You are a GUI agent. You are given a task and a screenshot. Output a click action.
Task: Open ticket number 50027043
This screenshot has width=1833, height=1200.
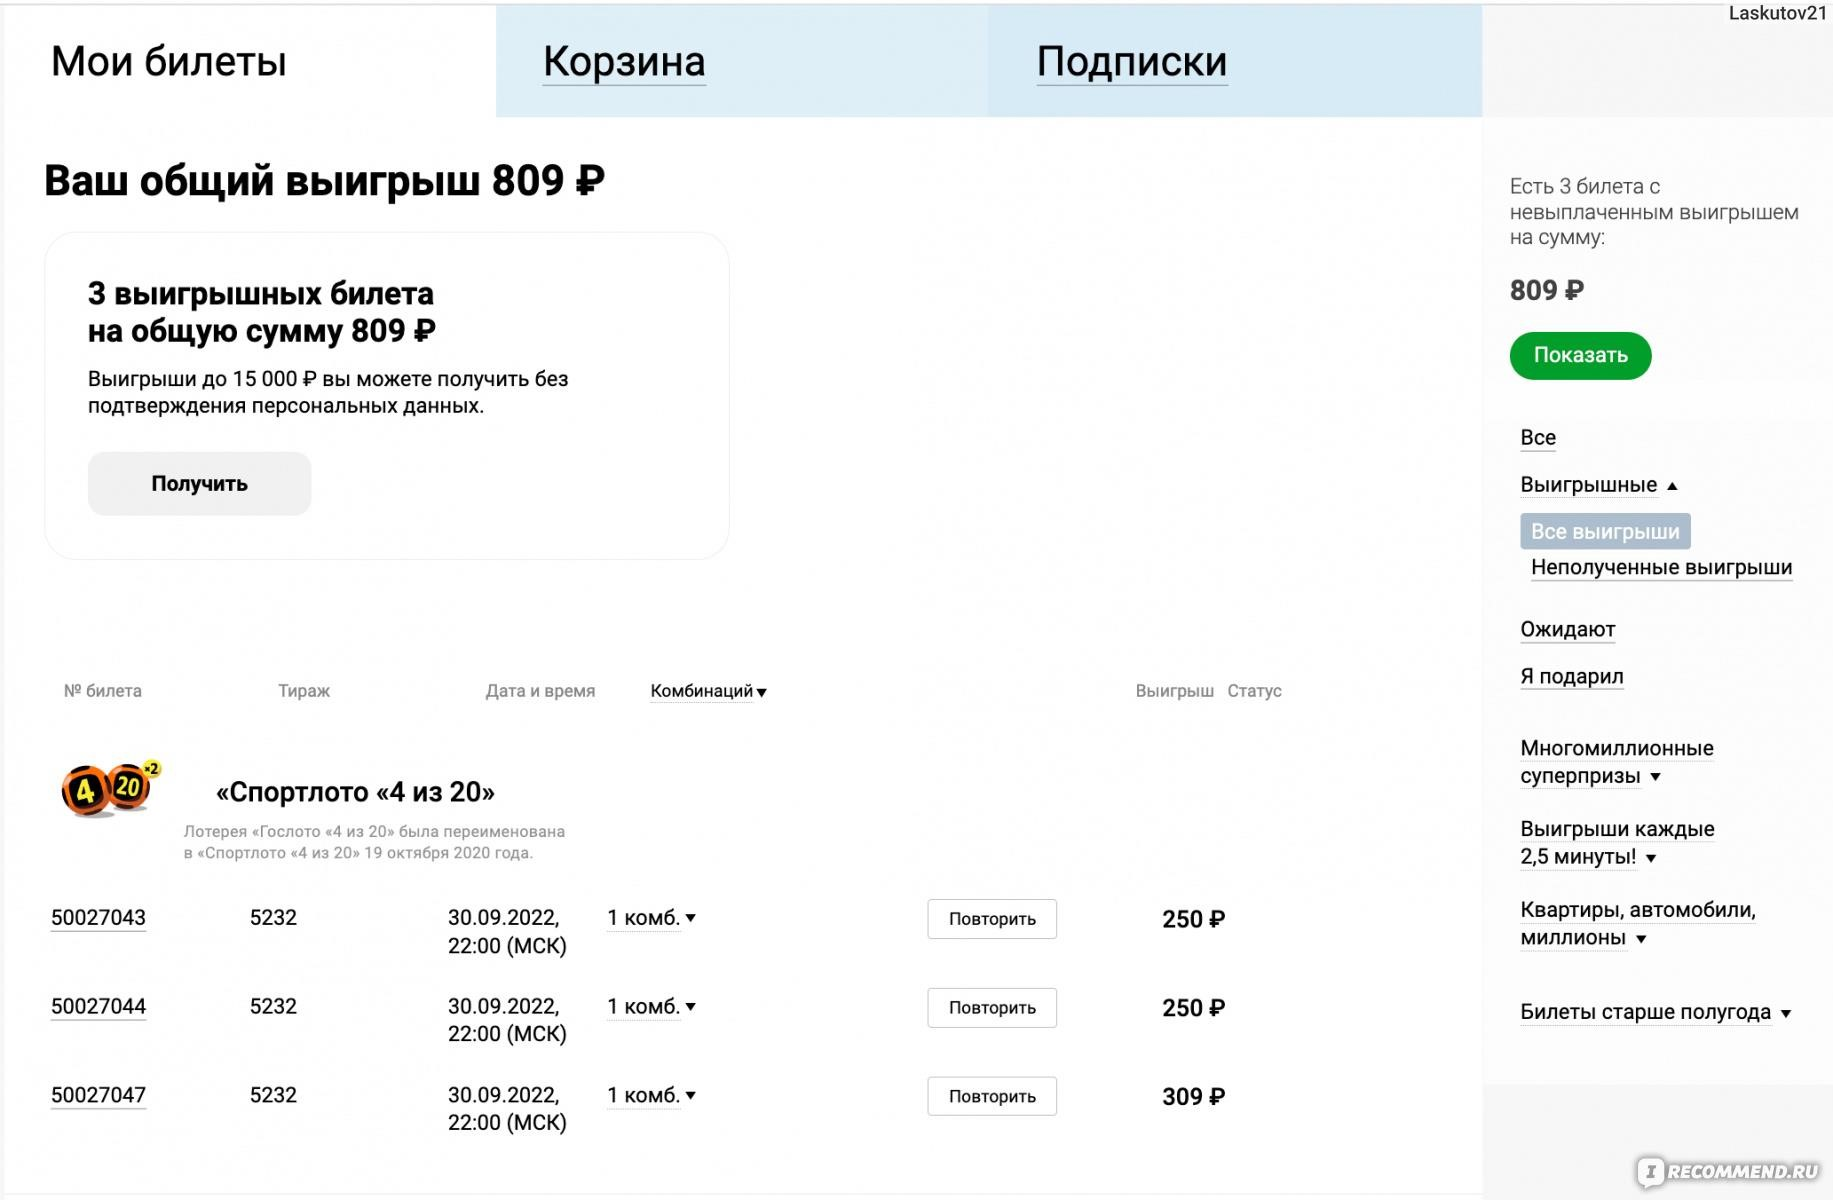coord(98,918)
